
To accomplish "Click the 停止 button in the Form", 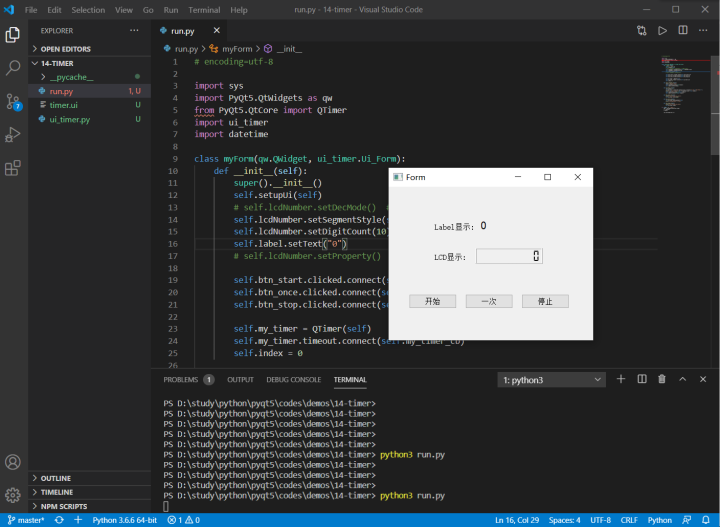I will point(545,301).
